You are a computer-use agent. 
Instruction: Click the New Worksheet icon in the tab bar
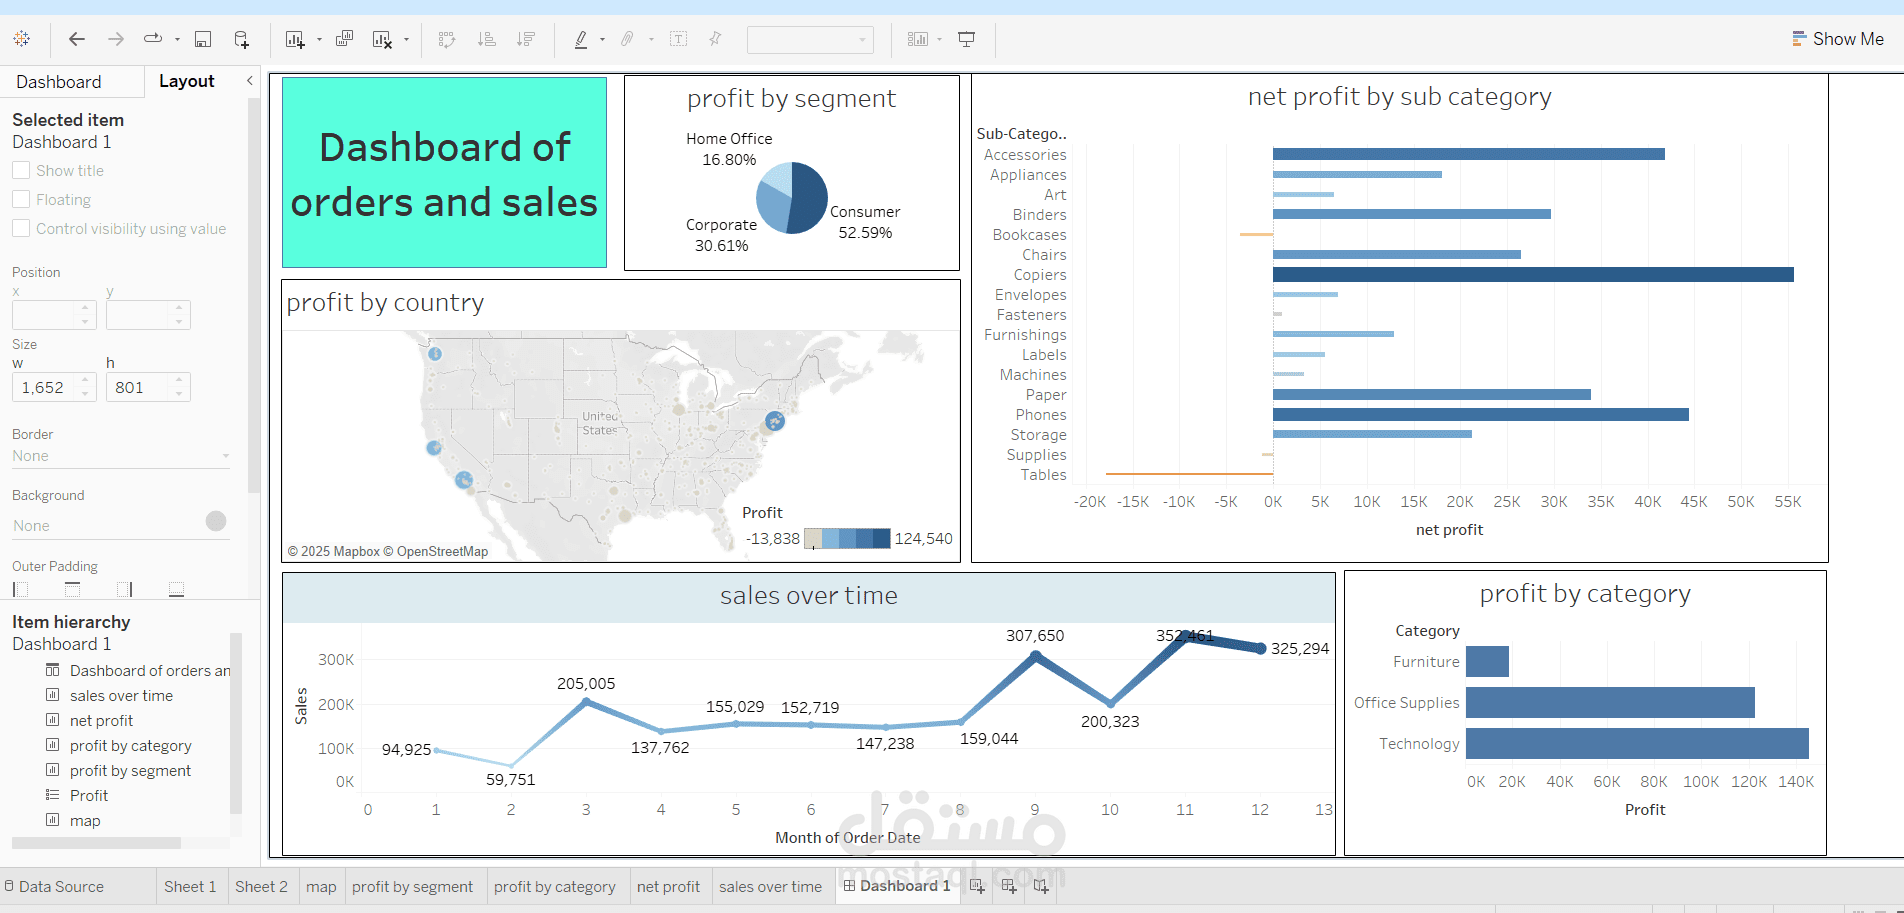coord(977,886)
